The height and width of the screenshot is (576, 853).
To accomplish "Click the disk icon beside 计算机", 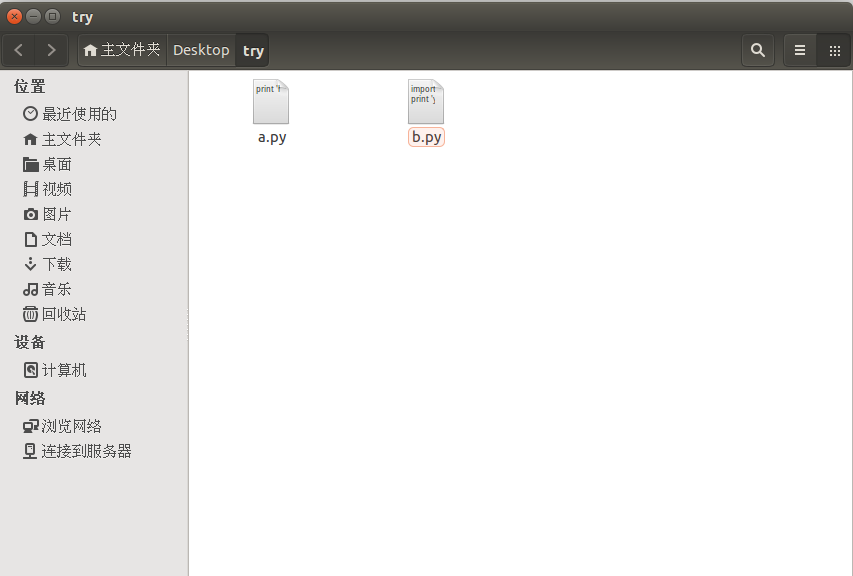I will pyautogui.click(x=30, y=370).
